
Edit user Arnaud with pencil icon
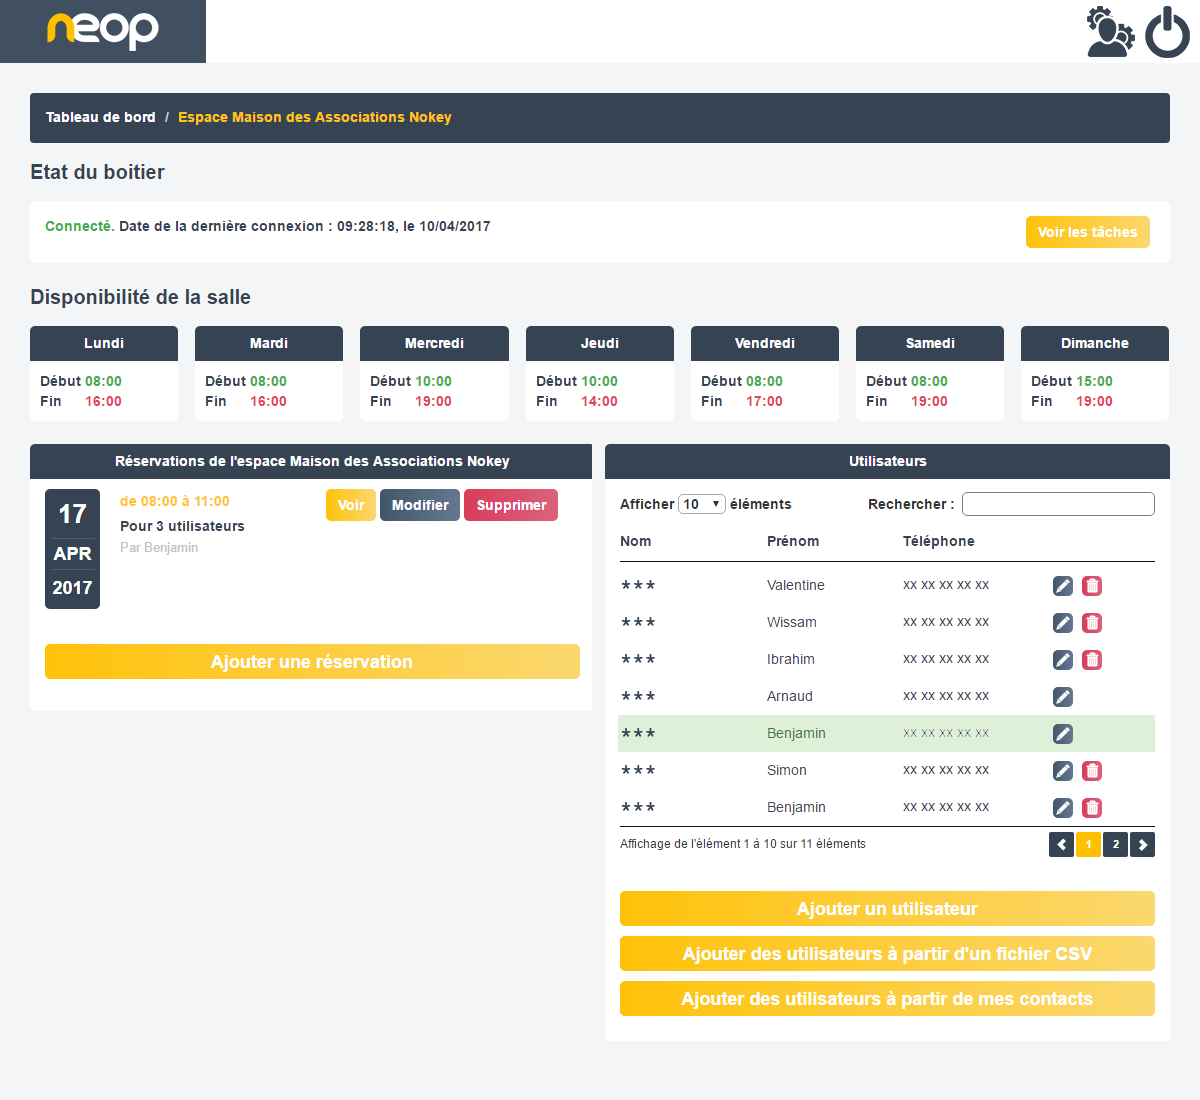coord(1063,697)
